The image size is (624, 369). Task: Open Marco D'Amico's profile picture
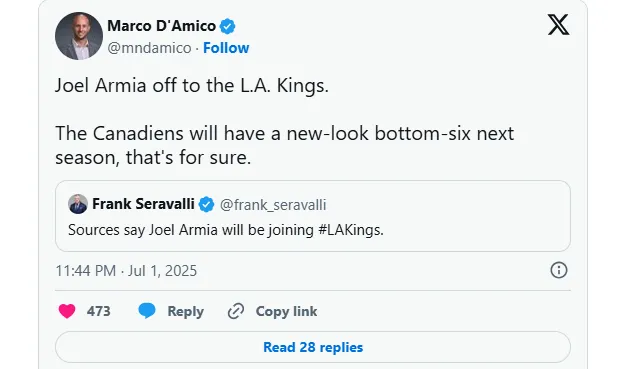[79, 36]
